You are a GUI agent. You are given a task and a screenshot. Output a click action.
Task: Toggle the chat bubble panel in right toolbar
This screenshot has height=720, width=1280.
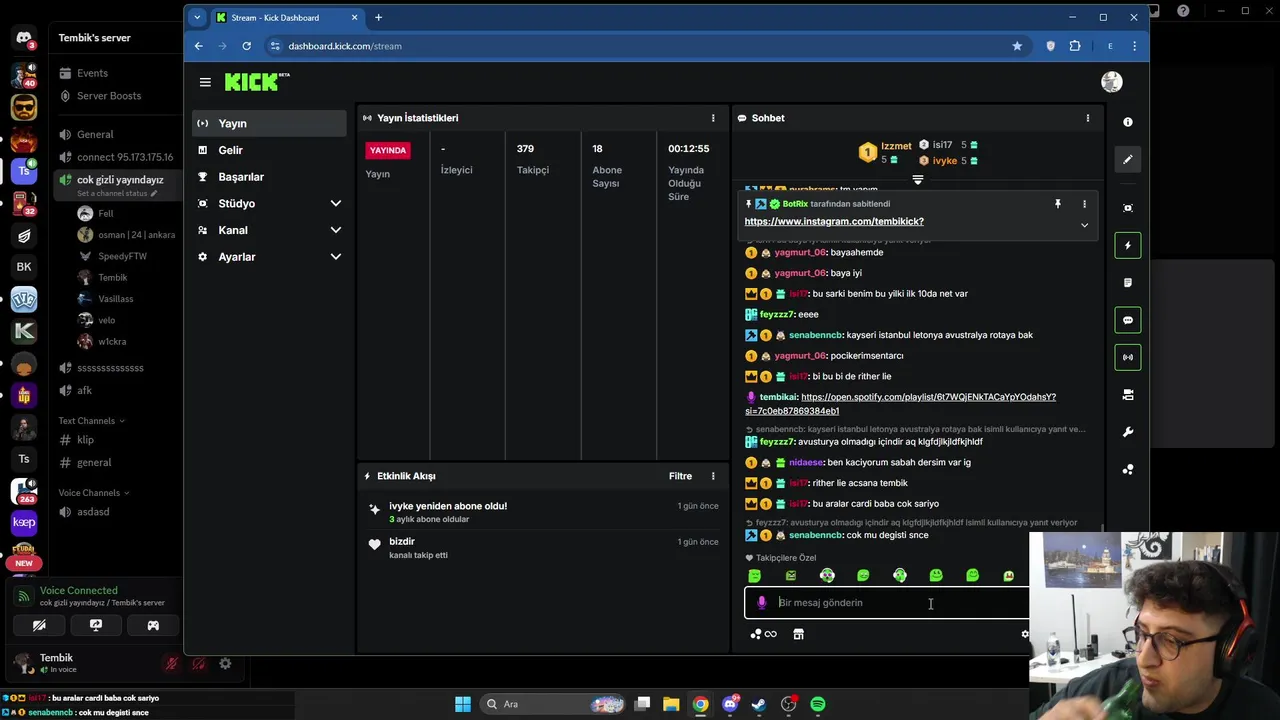(1128, 320)
